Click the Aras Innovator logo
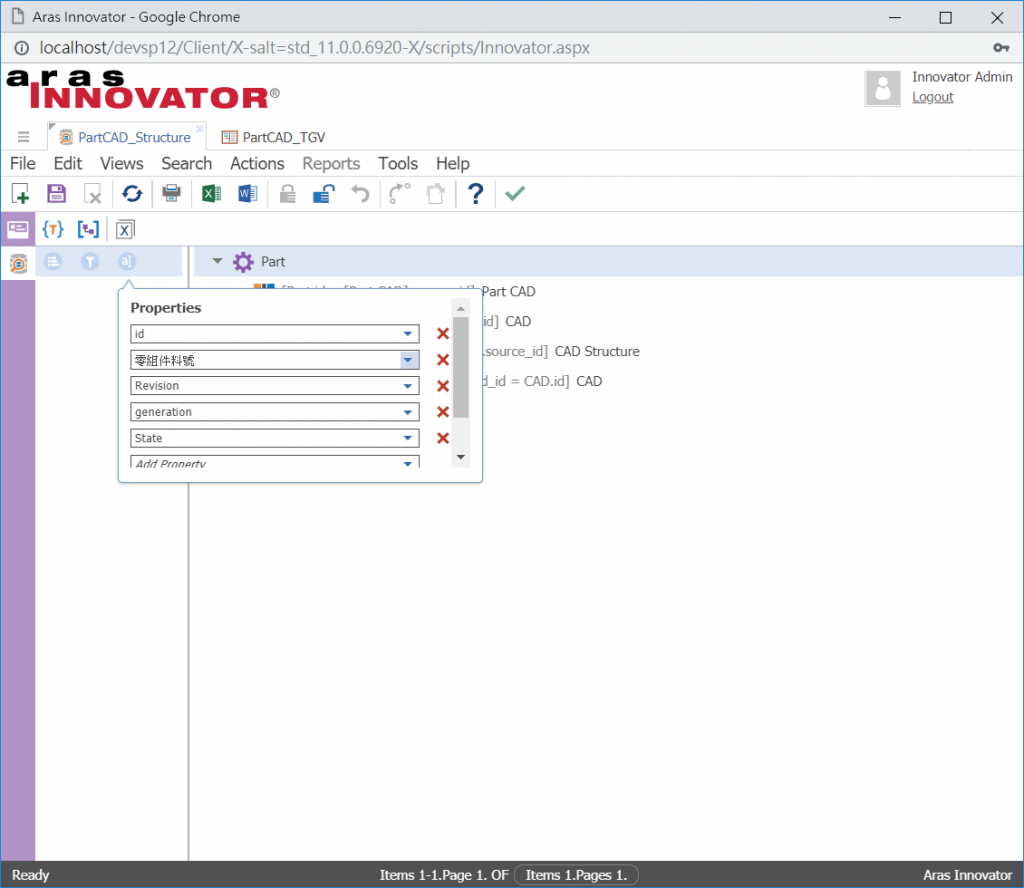1024x888 pixels. (142, 90)
